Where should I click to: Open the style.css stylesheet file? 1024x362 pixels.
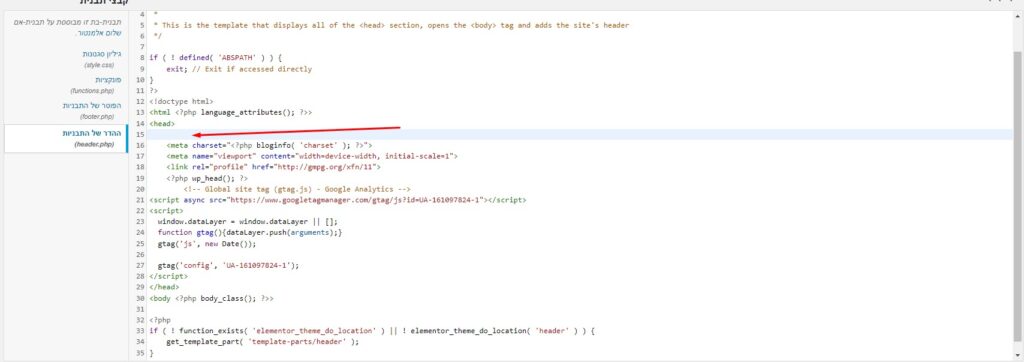pos(103,54)
